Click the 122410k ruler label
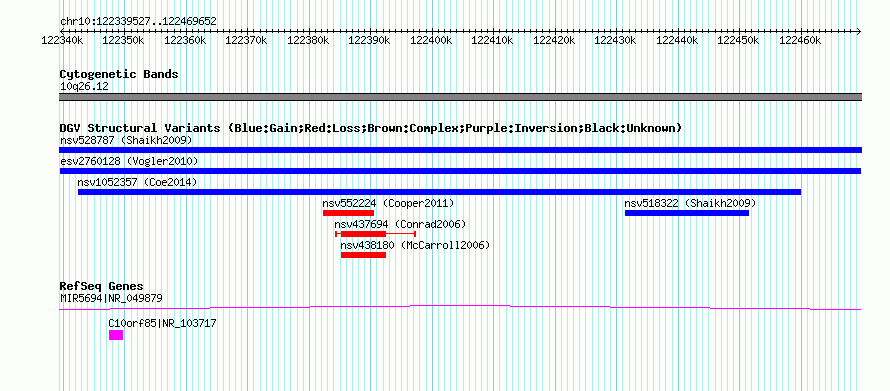890x391 pixels. 493,41
